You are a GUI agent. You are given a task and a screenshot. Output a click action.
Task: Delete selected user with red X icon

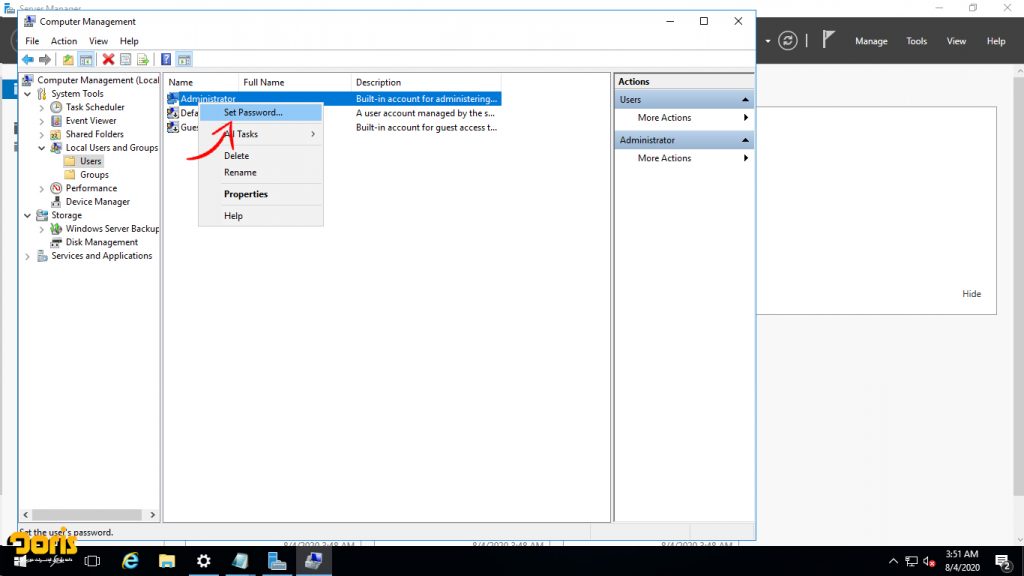click(x=108, y=60)
